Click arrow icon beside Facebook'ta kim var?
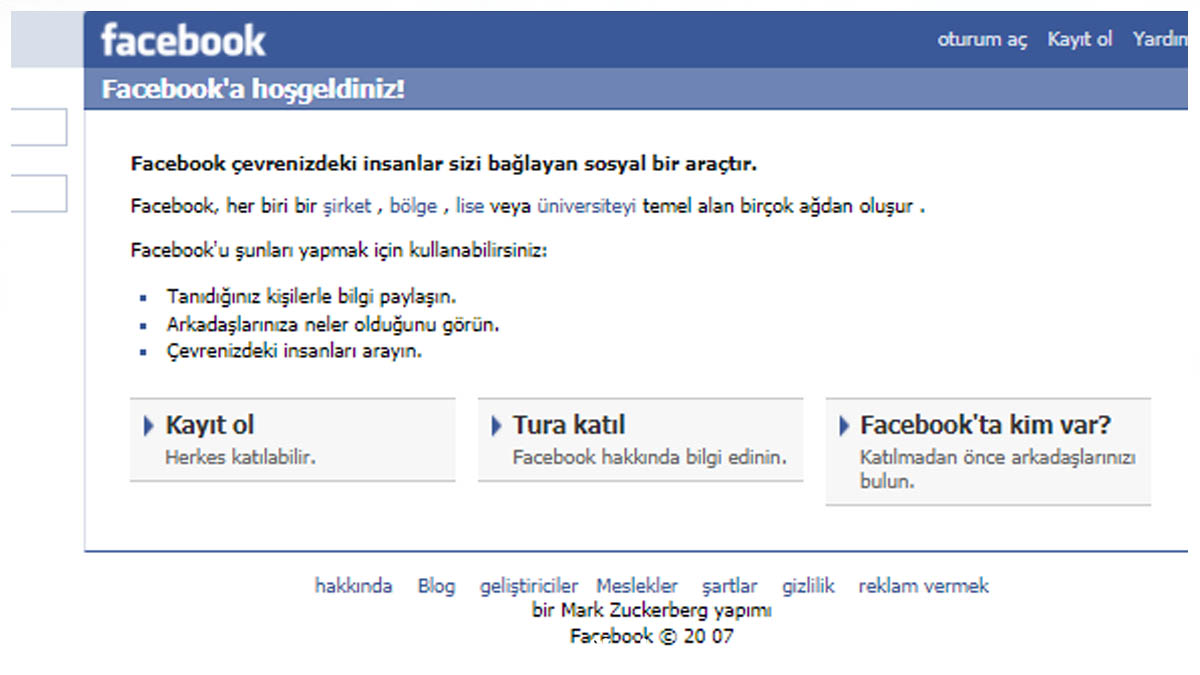1200x675 pixels. [844, 426]
